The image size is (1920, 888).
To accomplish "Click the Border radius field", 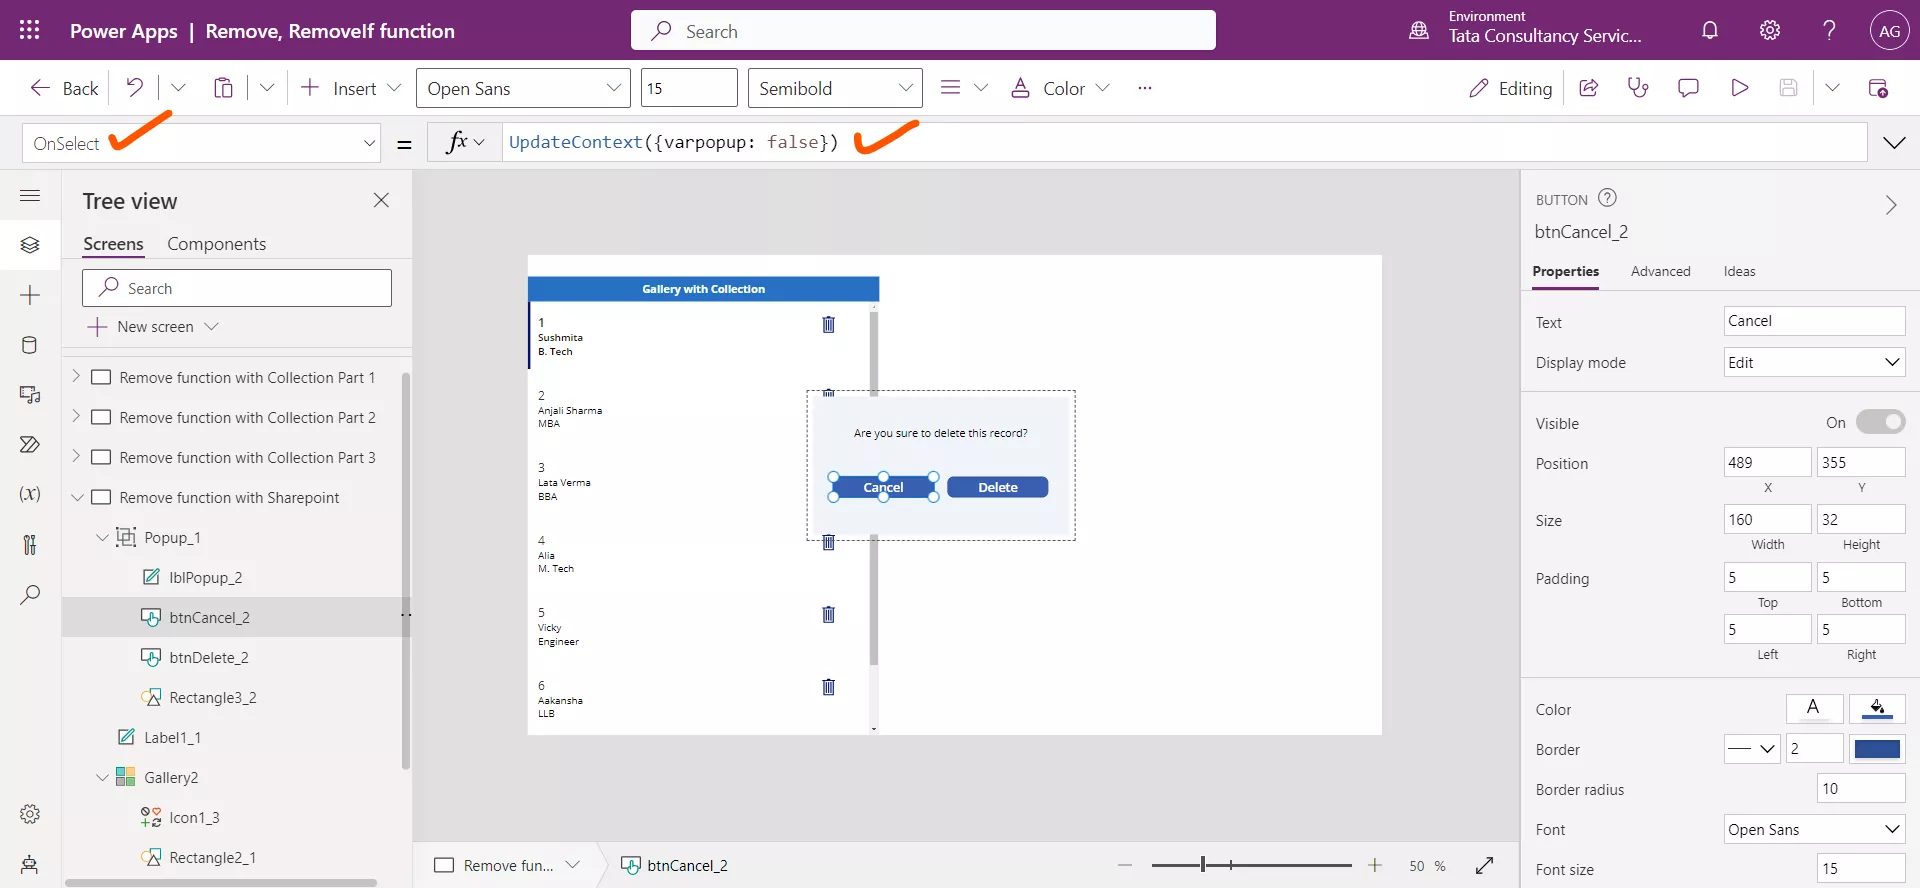I will pos(1860,788).
